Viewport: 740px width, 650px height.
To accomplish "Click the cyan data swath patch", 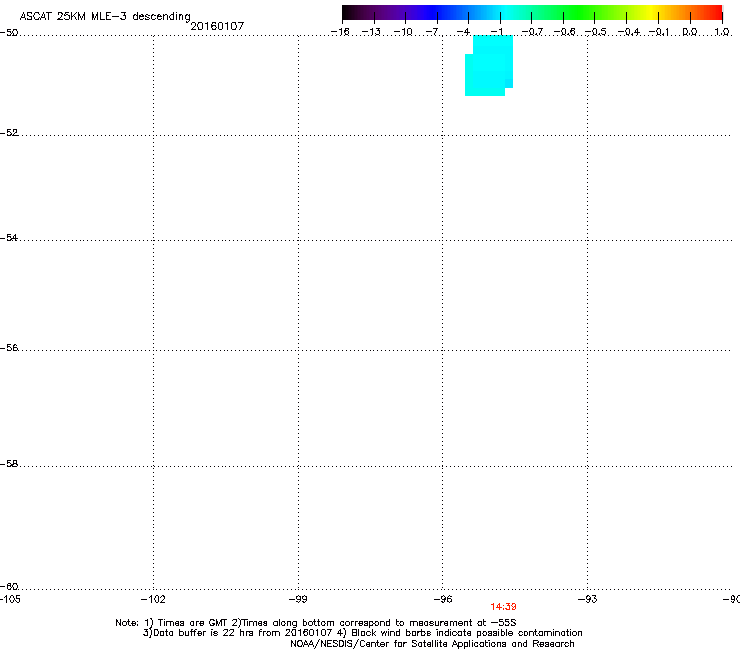I will (x=489, y=66).
